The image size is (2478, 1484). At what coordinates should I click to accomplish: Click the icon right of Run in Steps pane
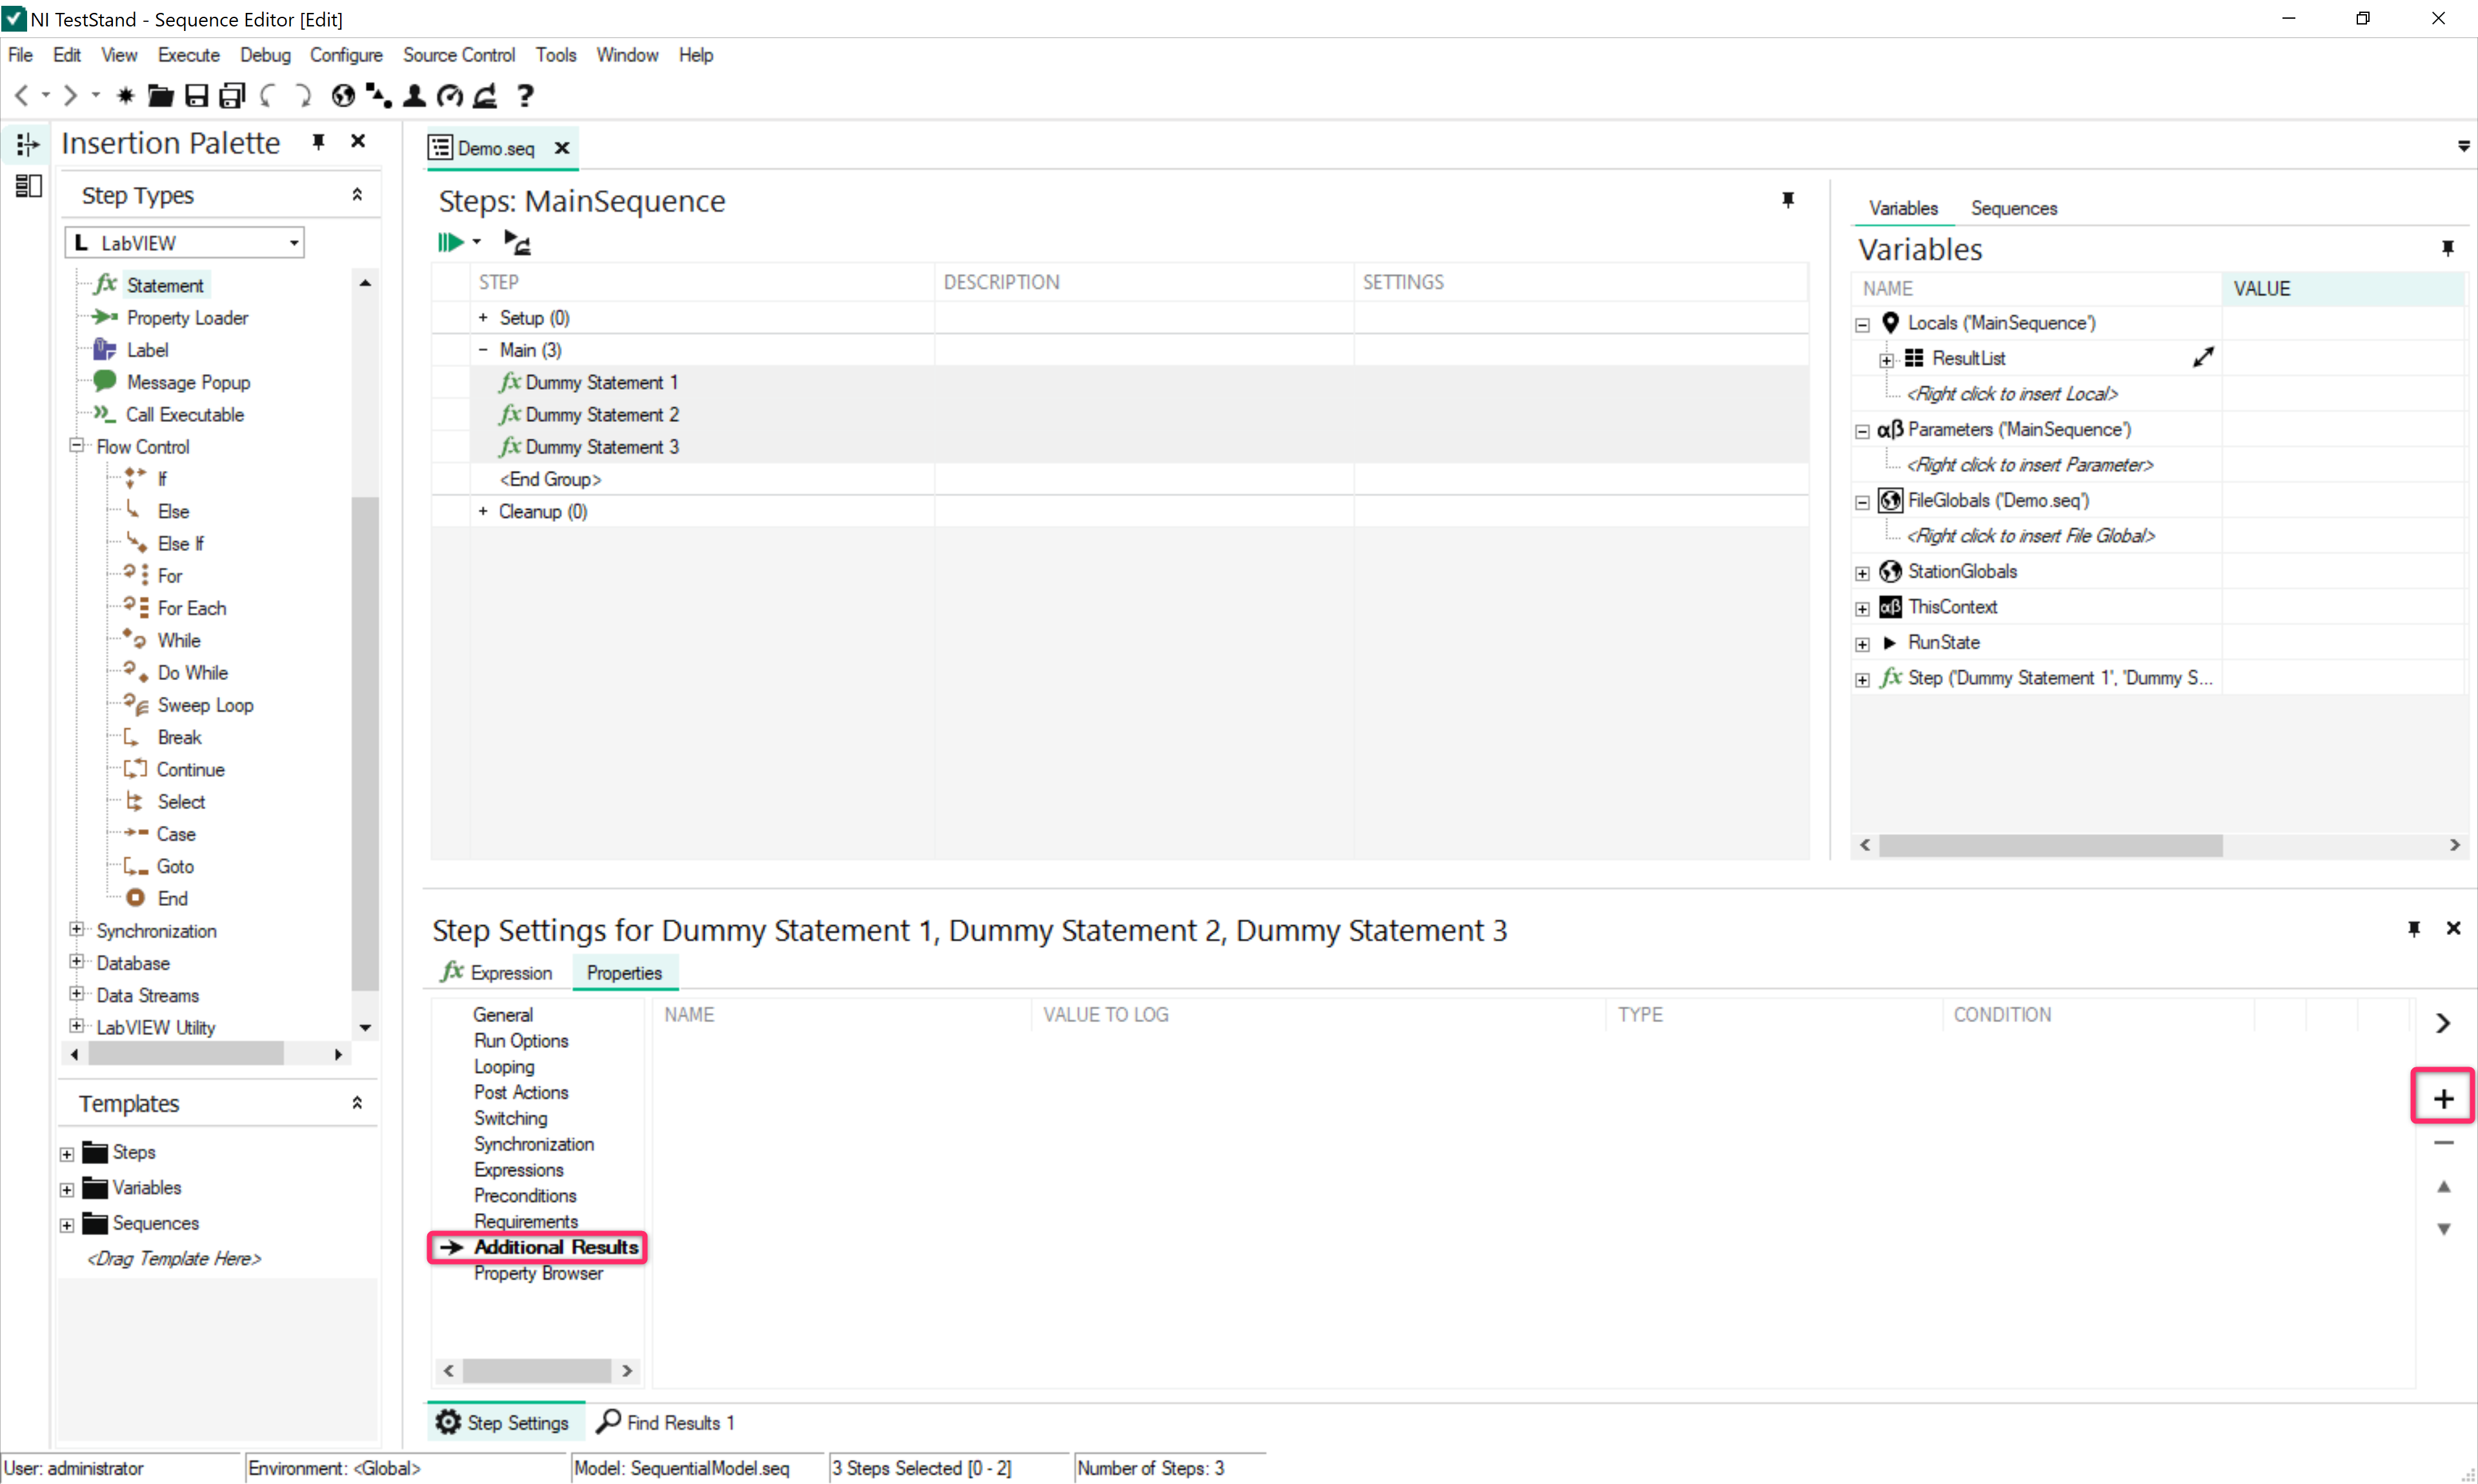point(518,242)
